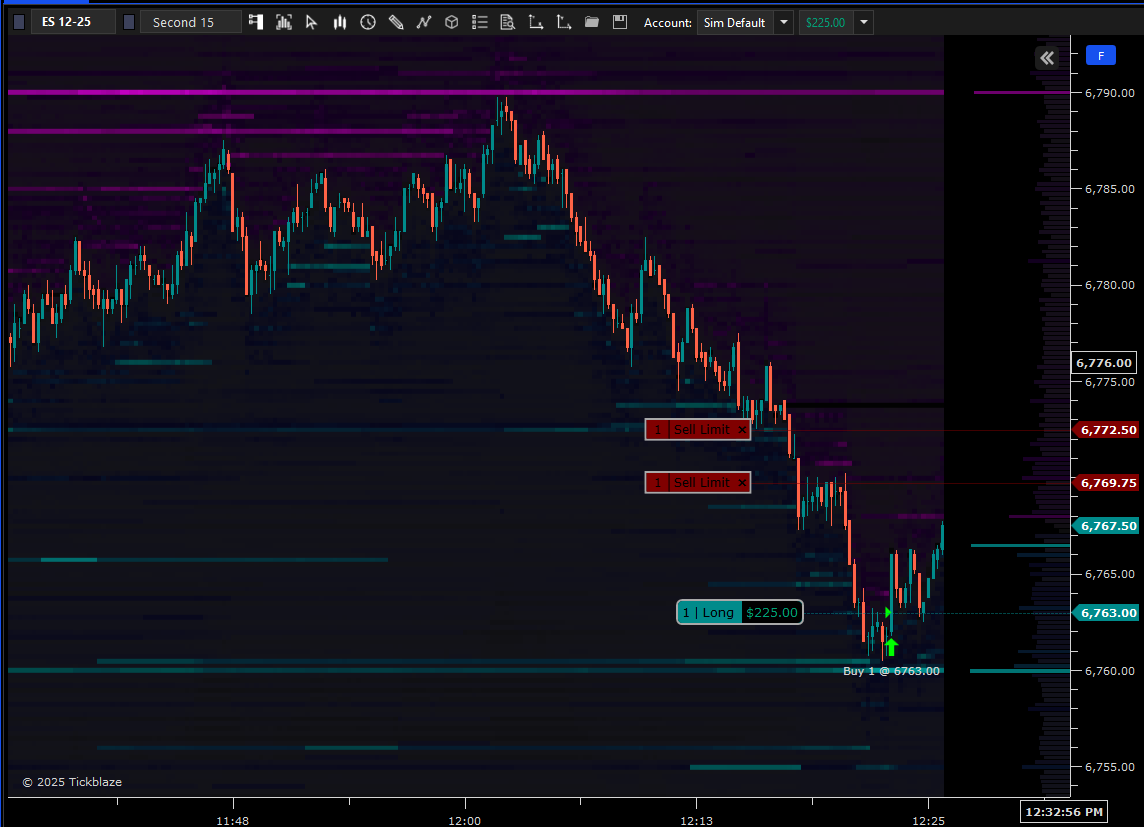
Task: Toggle the blue F button on price axis
Action: point(1100,56)
